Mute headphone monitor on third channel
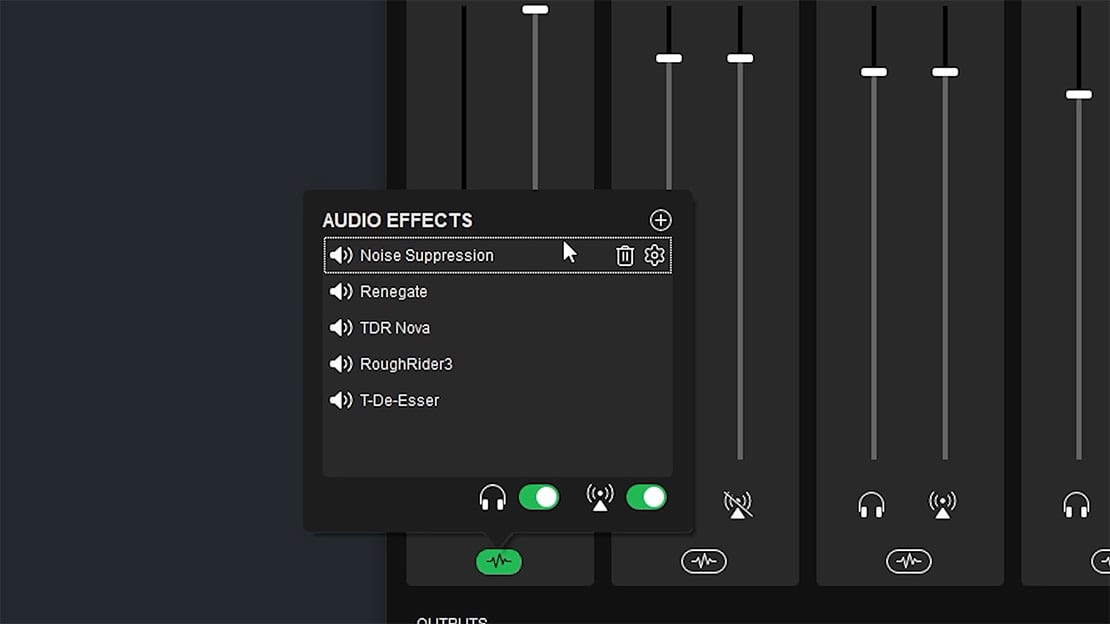 click(871, 504)
